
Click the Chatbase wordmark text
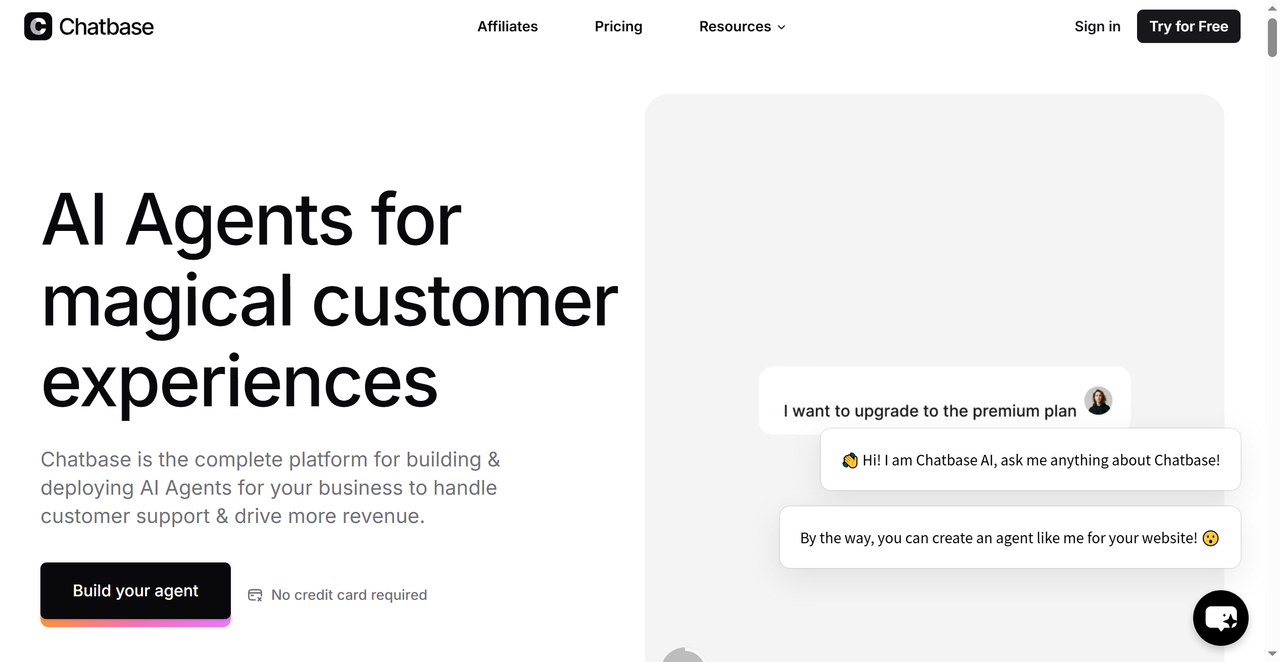[x=106, y=27]
